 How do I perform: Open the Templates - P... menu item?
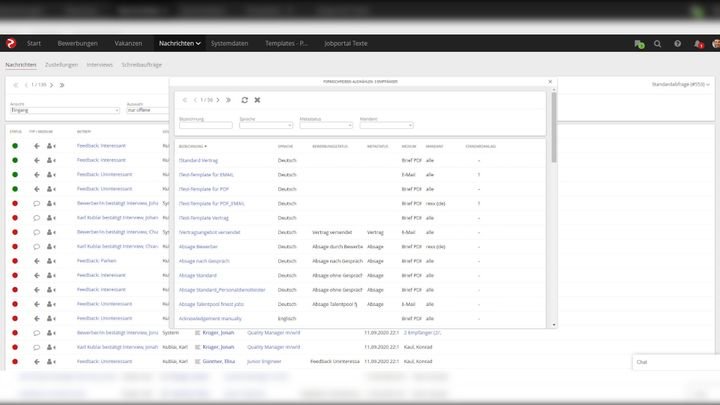(x=286, y=43)
